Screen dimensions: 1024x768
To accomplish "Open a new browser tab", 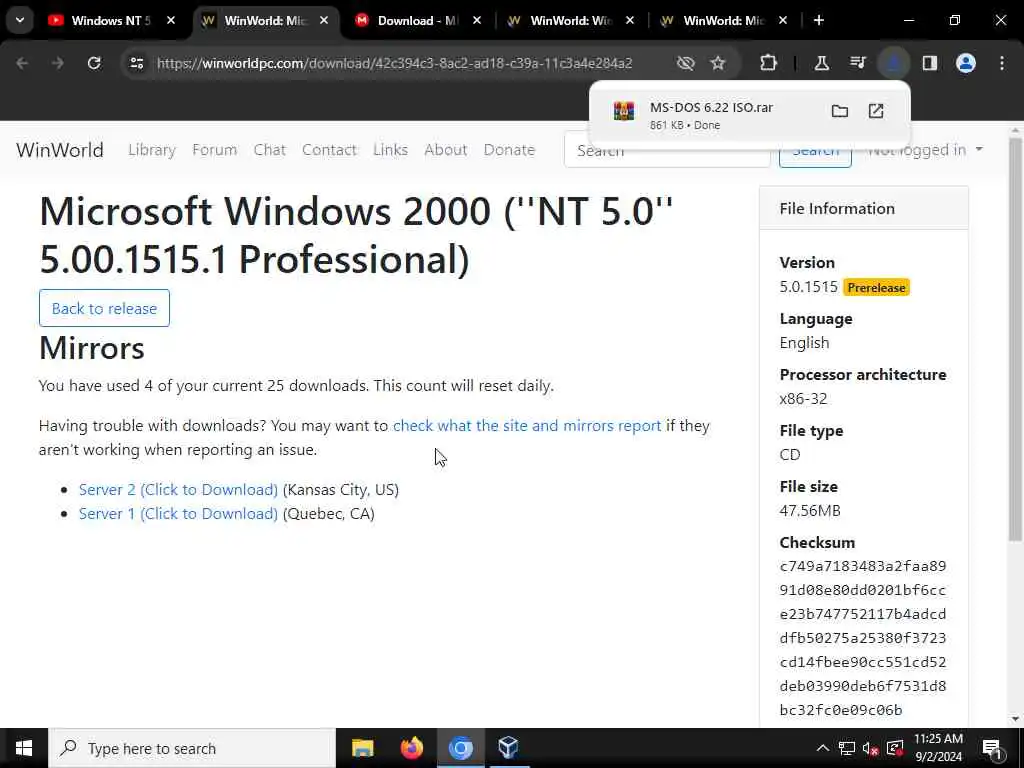I will 818,20.
